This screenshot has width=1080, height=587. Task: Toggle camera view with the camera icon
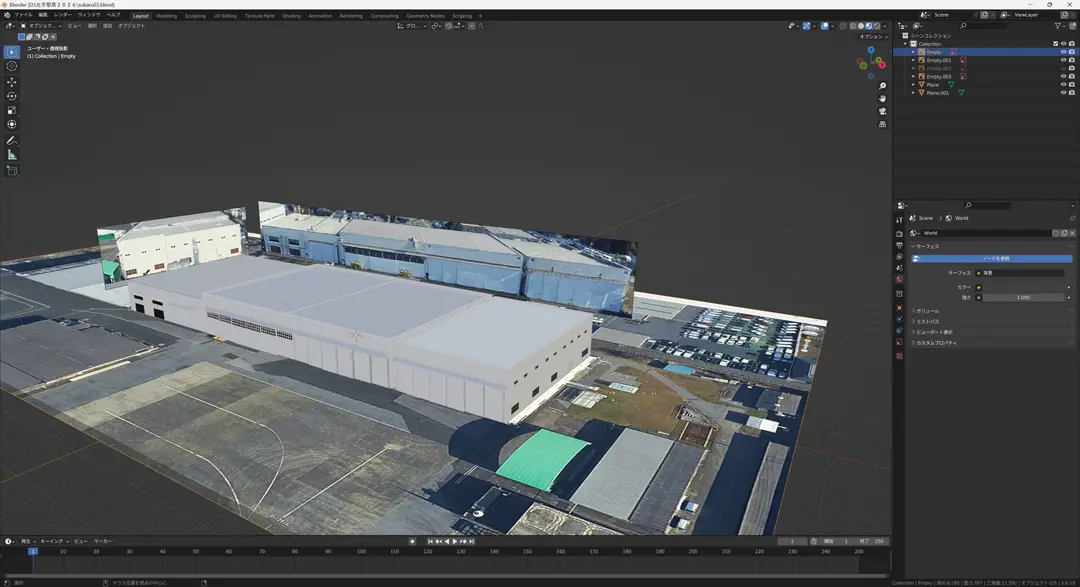click(x=882, y=112)
